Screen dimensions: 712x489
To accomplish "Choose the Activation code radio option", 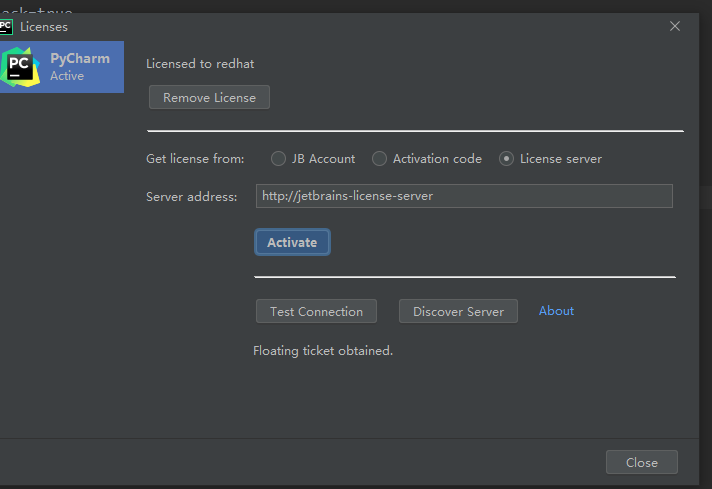I will pyautogui.click(x=379, y=159).
